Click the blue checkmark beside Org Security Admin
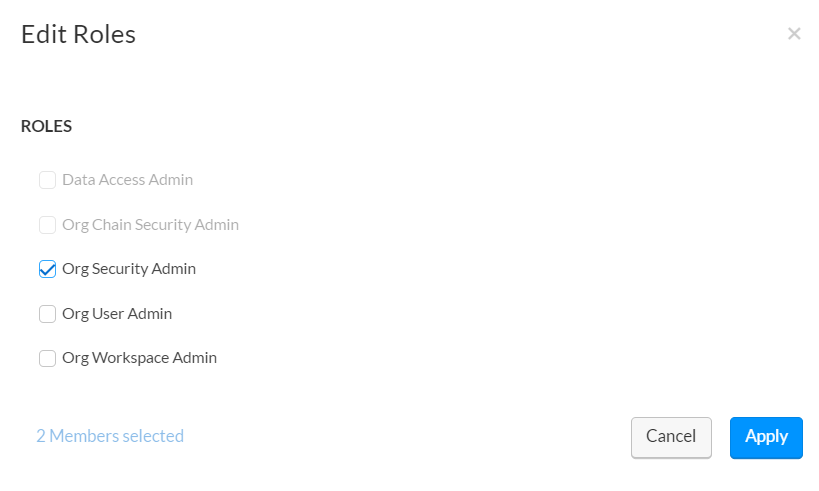This screenshot has width=819, height=491. point(47,269)
